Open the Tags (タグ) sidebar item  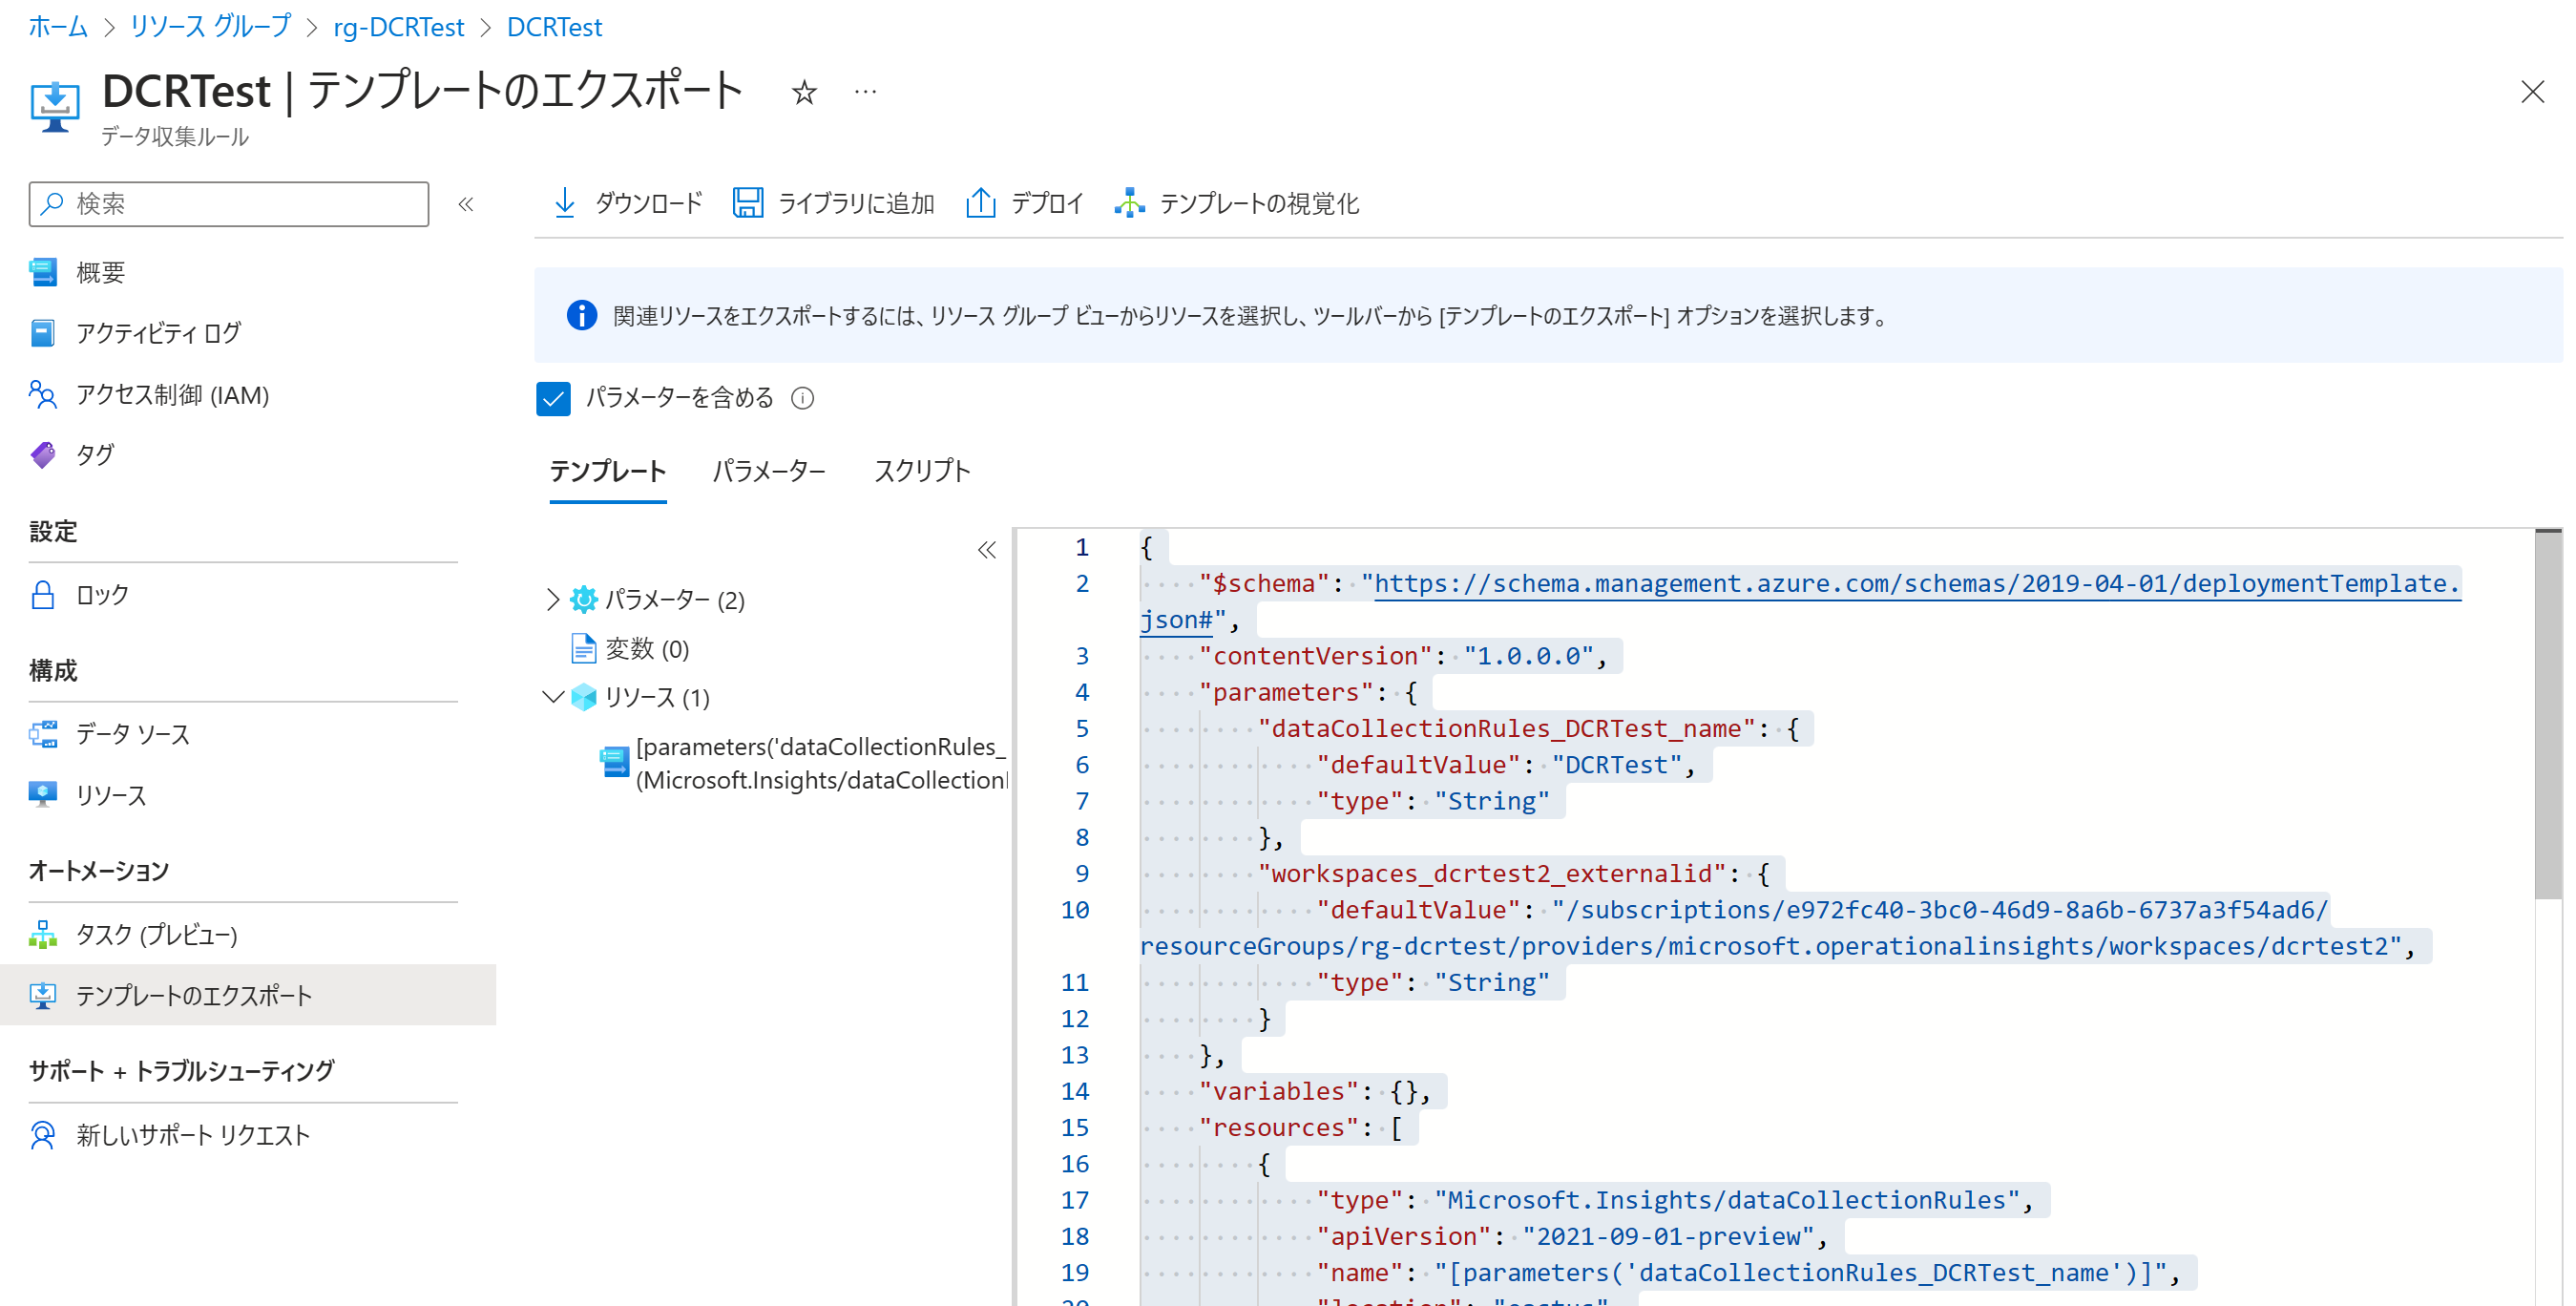click(95, 455)
